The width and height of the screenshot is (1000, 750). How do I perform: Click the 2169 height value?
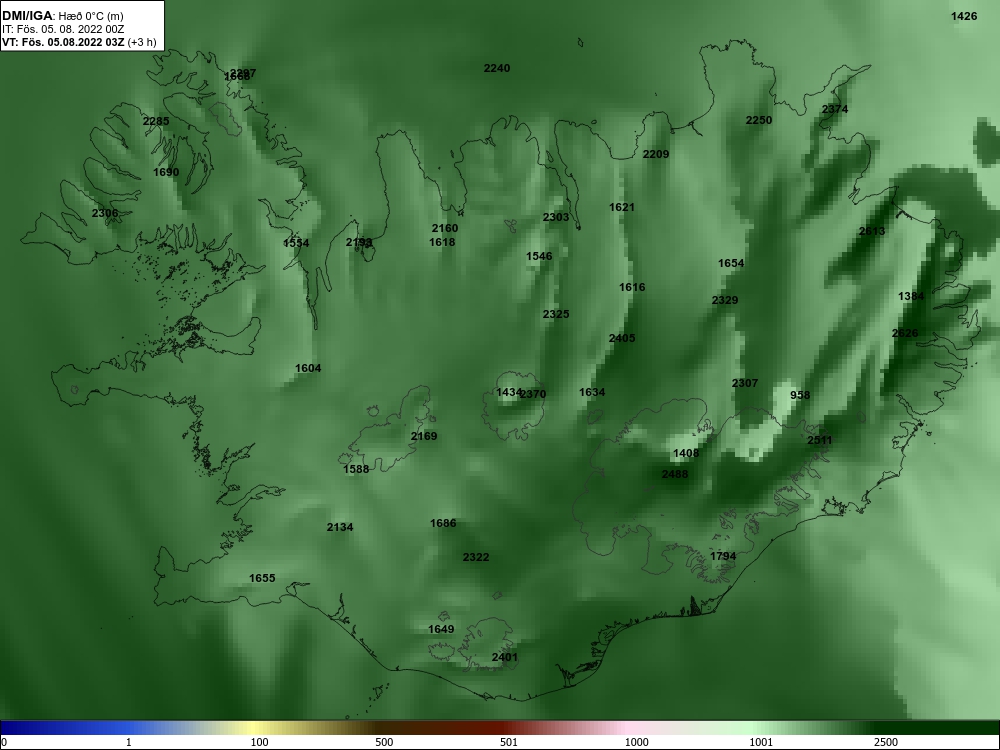[424, 436]
